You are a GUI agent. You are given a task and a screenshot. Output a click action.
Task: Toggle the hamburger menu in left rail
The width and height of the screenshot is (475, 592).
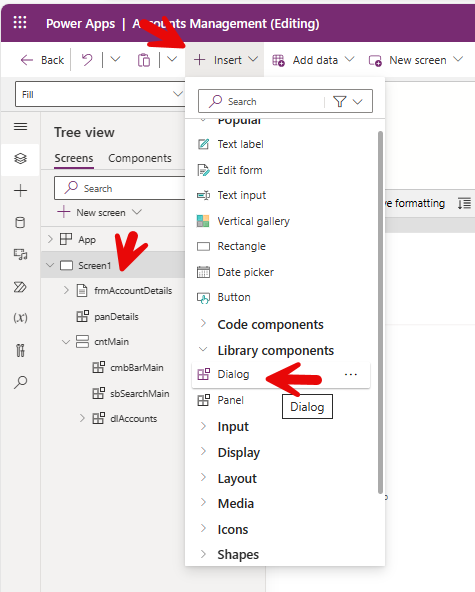click(x=20, y=126)
